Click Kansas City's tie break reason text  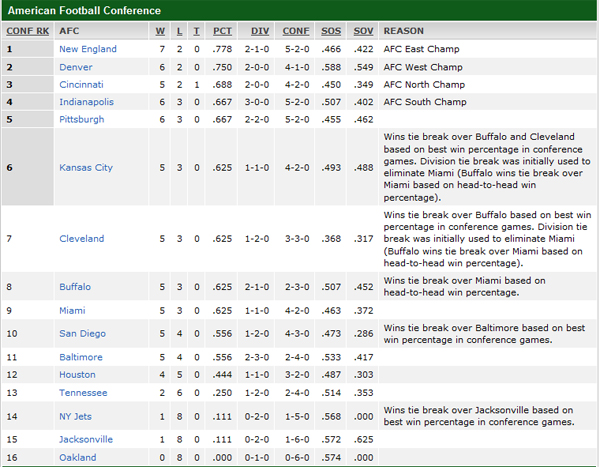pyautogui.click(x=487, y=167)
